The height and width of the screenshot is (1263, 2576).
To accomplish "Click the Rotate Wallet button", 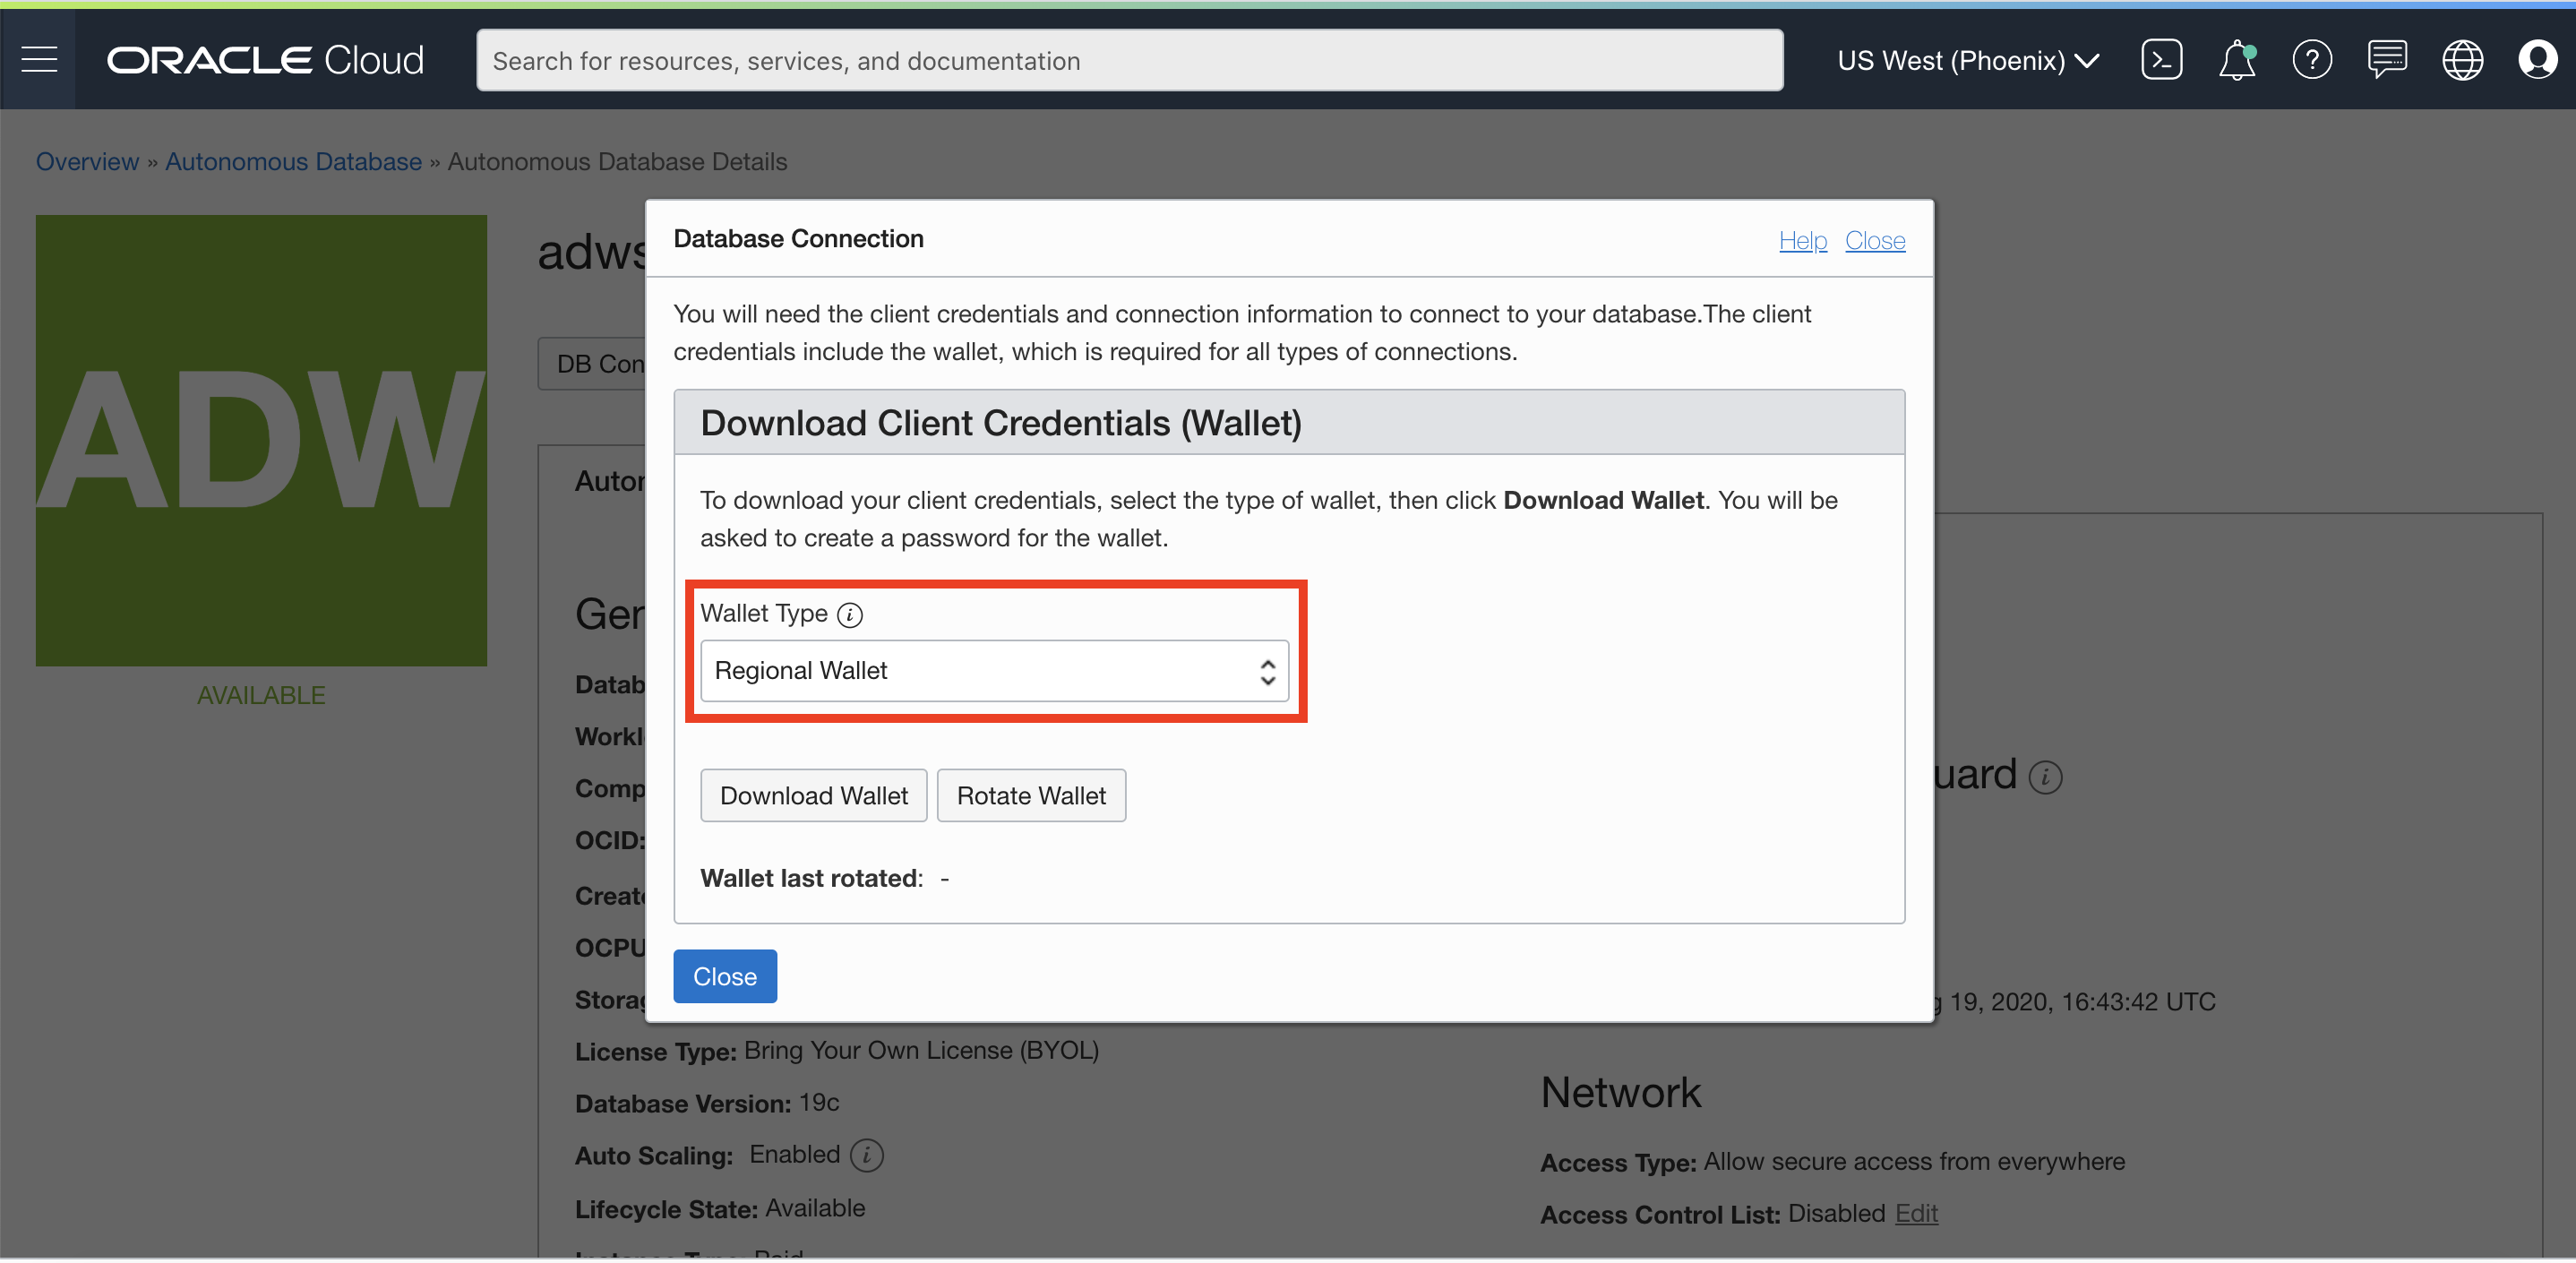I will (1030, 796).
